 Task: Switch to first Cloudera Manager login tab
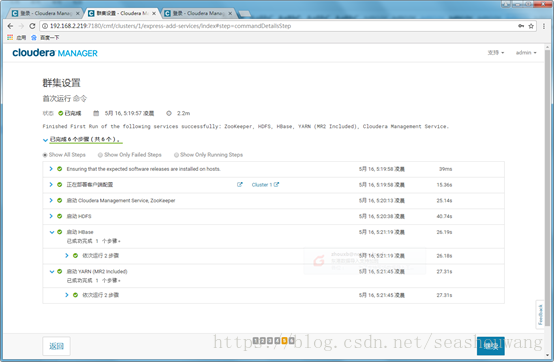pos(45,13)
